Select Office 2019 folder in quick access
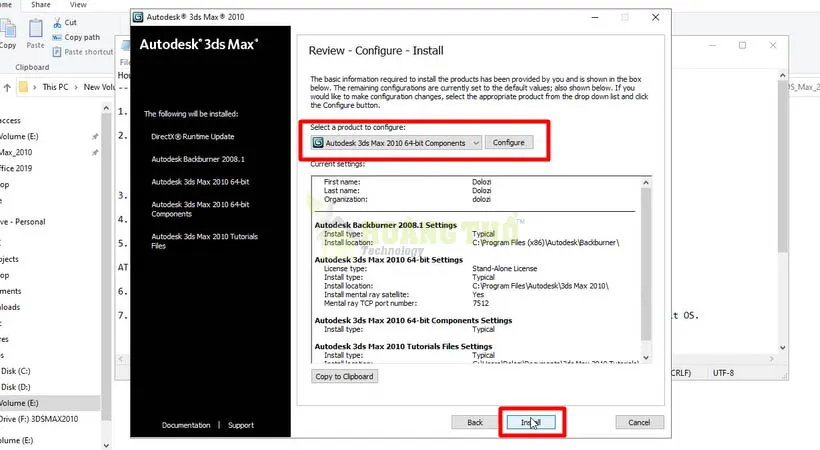The width and height of the screenshot is (820, 450). [x=16, y=168]
